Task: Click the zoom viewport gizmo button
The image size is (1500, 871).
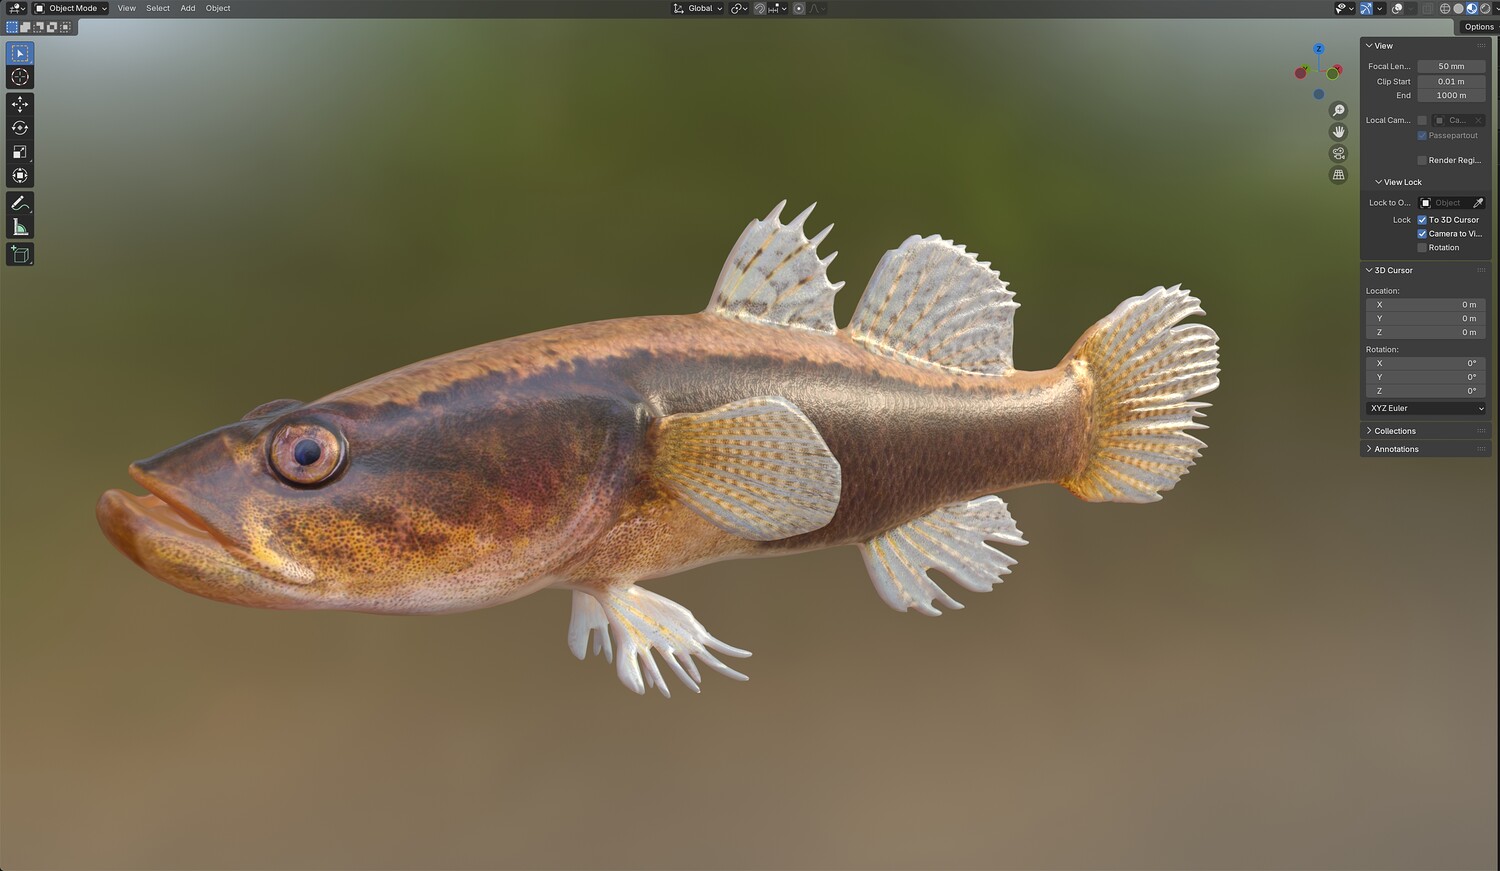Action: point(1338,110)
